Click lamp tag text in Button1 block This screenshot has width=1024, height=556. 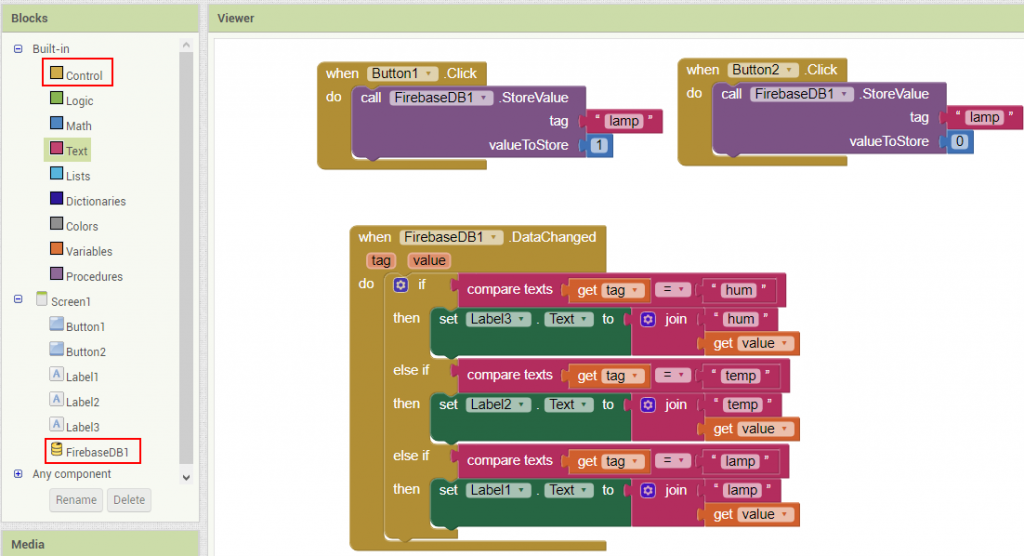[624, 121]
